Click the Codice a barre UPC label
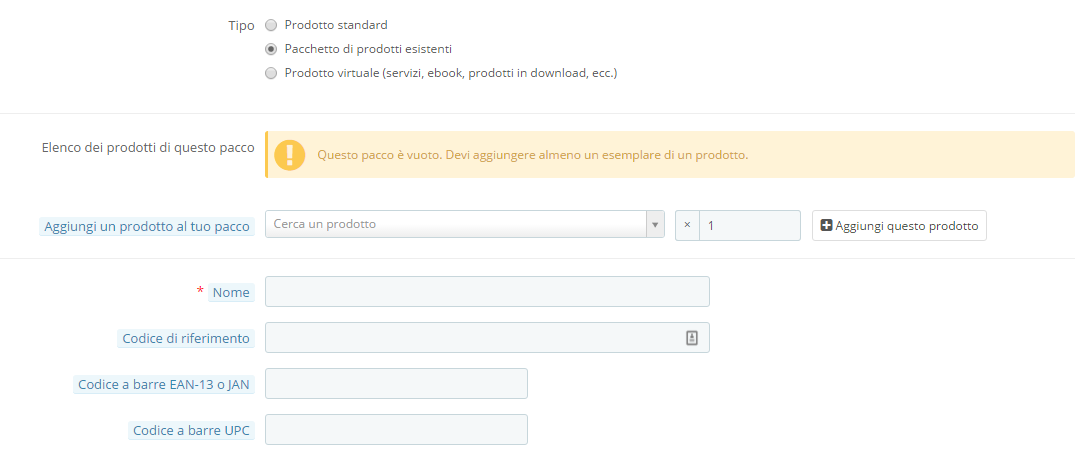 (x=191, y=431)
